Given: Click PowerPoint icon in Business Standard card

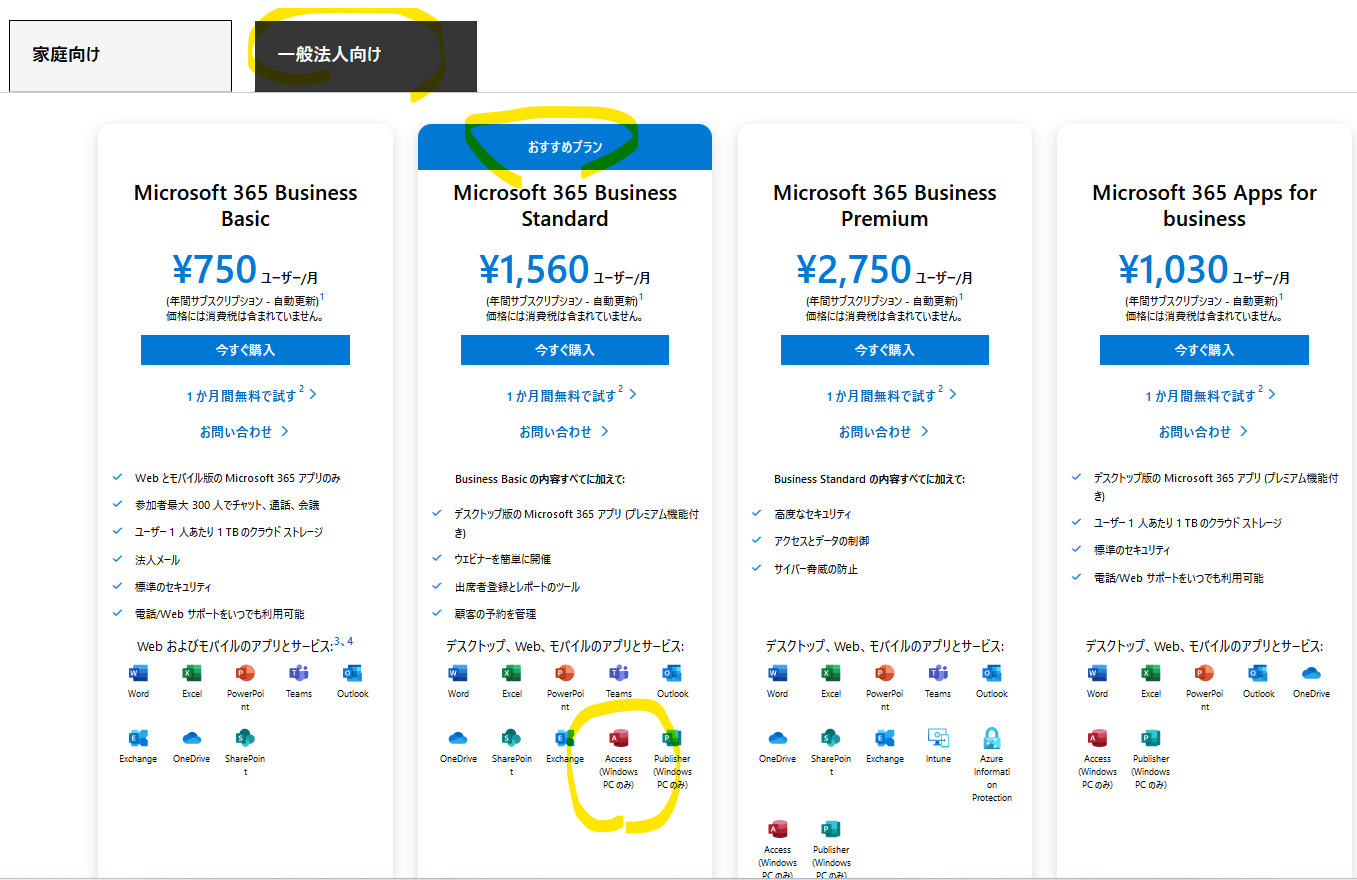Looking at the screenshot, I should tap(565, 673).
